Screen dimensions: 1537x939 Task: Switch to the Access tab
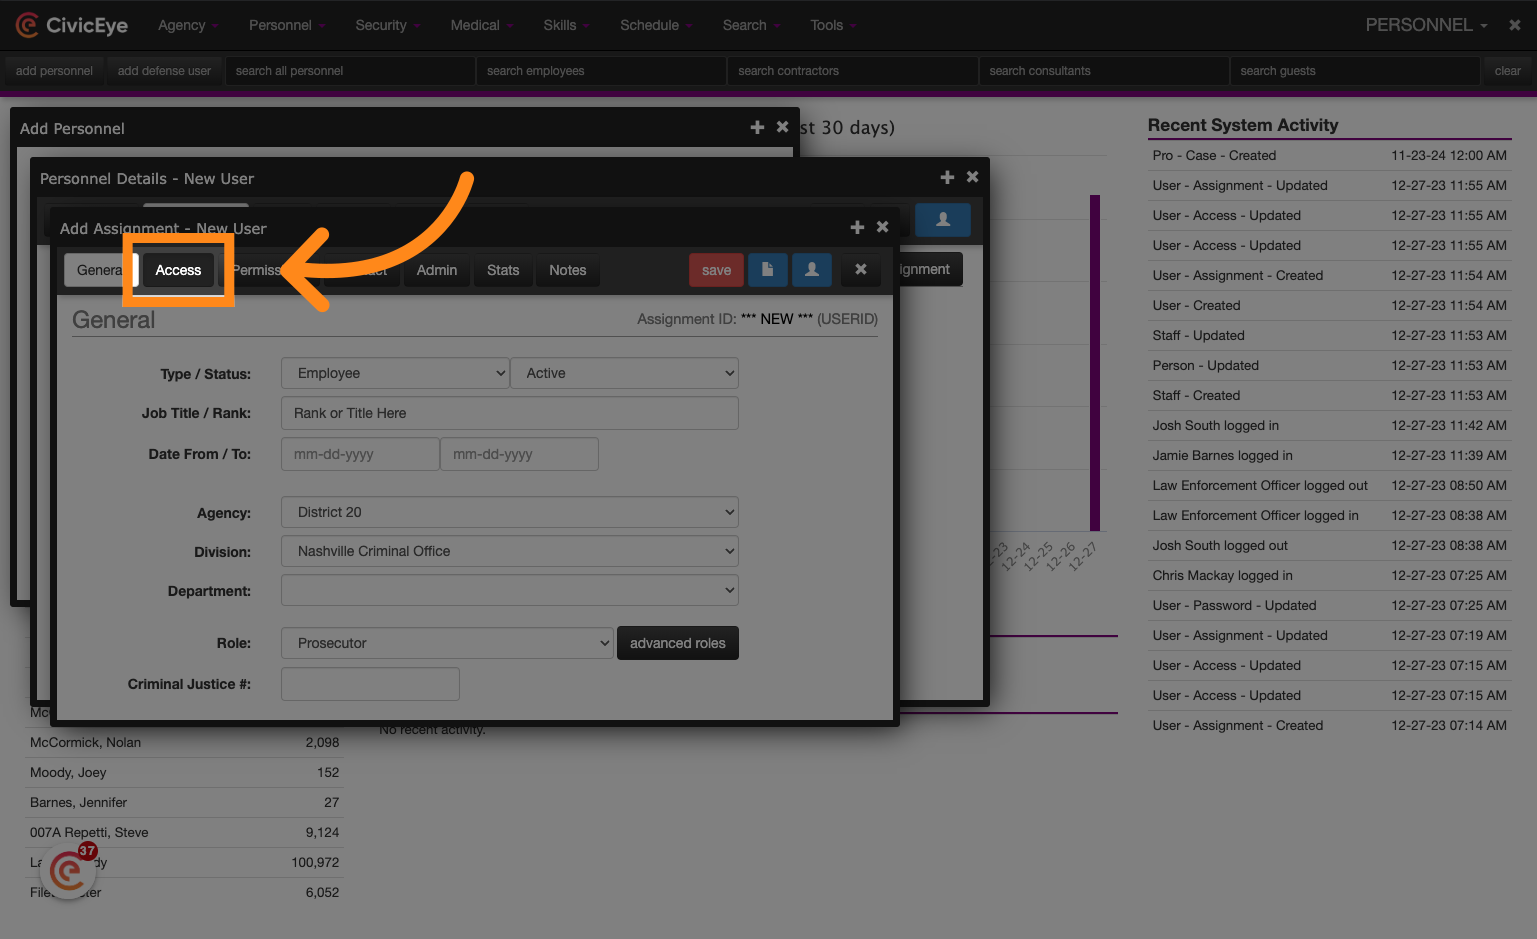pos(178,270)
